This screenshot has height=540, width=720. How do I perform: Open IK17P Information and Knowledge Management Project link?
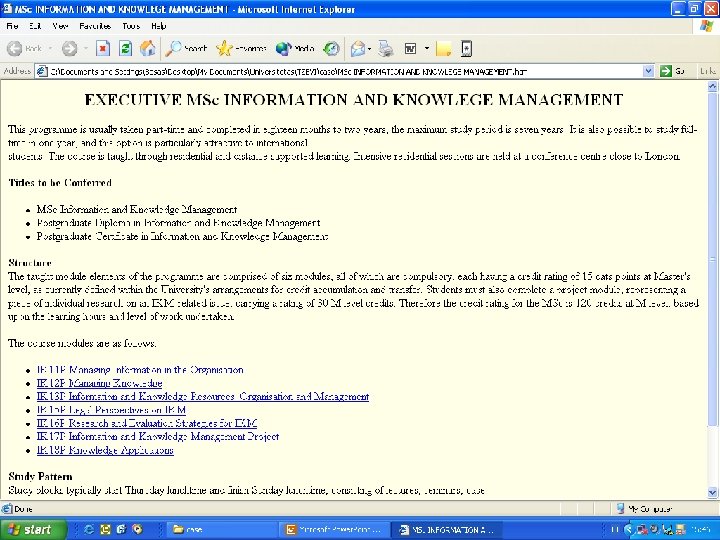coord(158,436)
